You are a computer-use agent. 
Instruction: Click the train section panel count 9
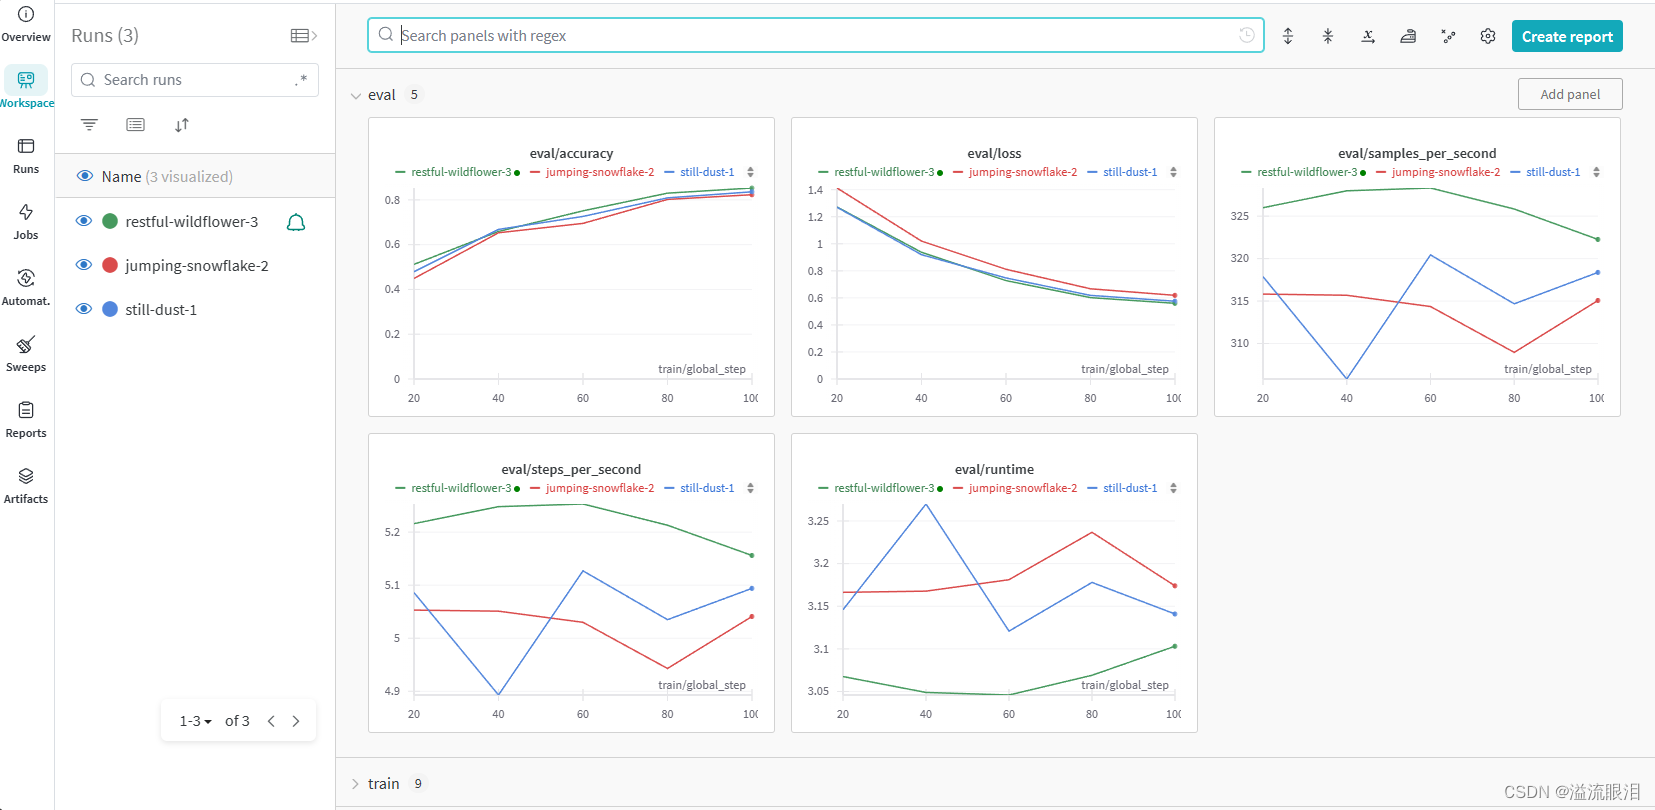pyautogui.click(x=418, y=784)
